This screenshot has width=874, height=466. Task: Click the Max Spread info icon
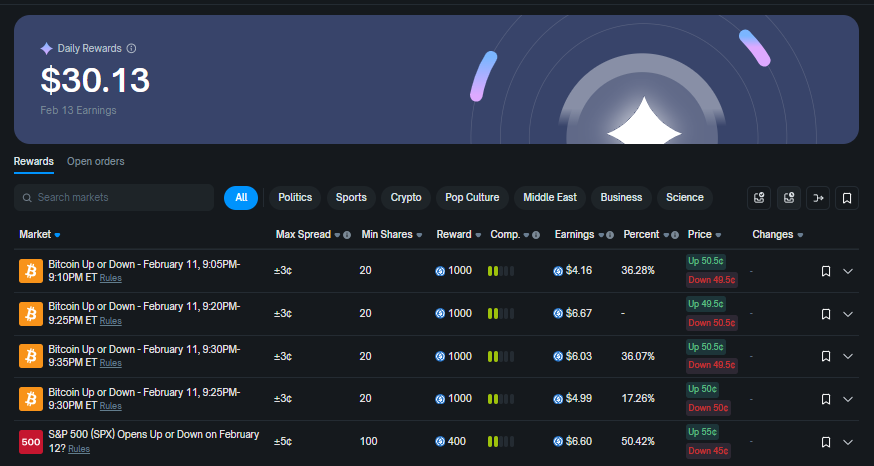[x=347, y=235]
